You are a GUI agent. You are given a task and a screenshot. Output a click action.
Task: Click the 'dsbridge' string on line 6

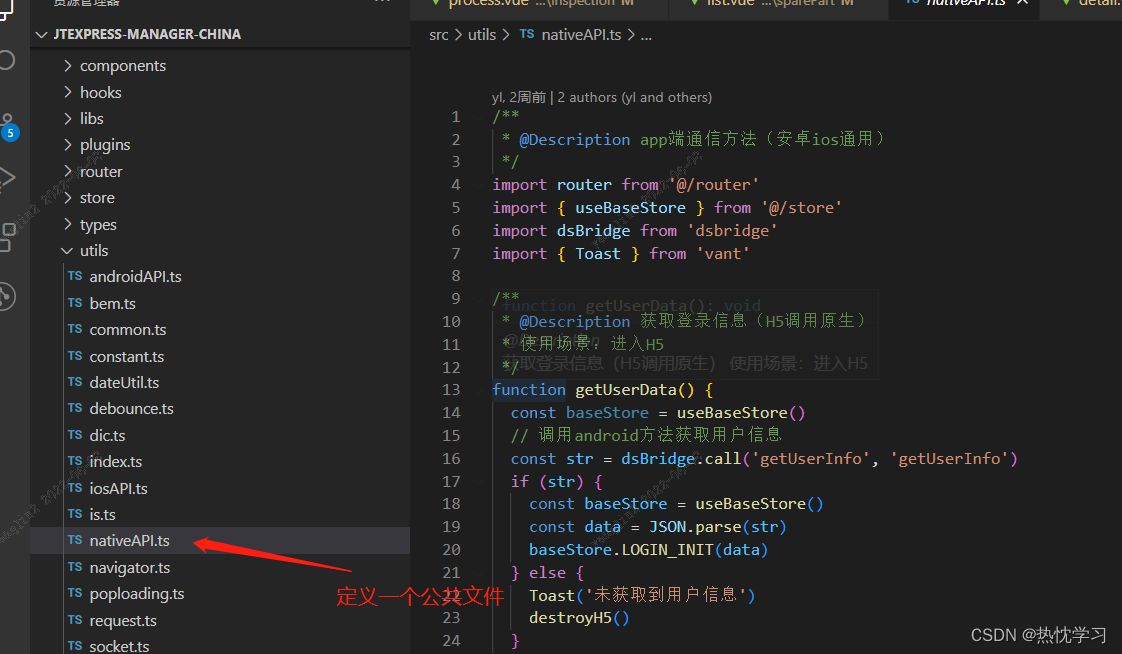tap(732, 230)
